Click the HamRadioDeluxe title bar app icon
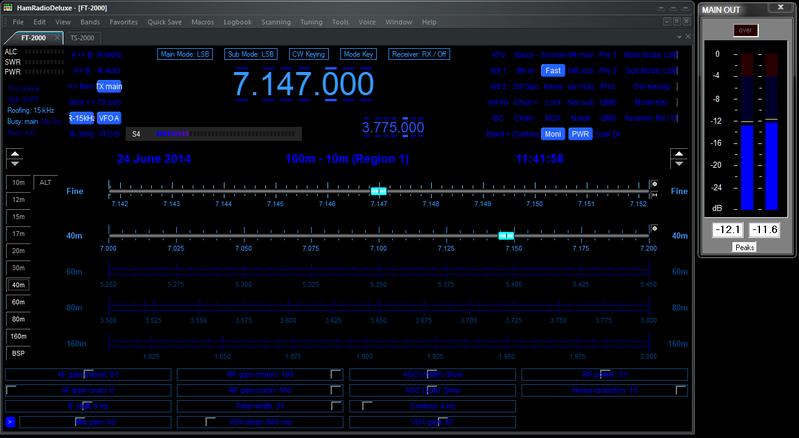This screenshot has height=438, width=799. (x=8, y=8)
